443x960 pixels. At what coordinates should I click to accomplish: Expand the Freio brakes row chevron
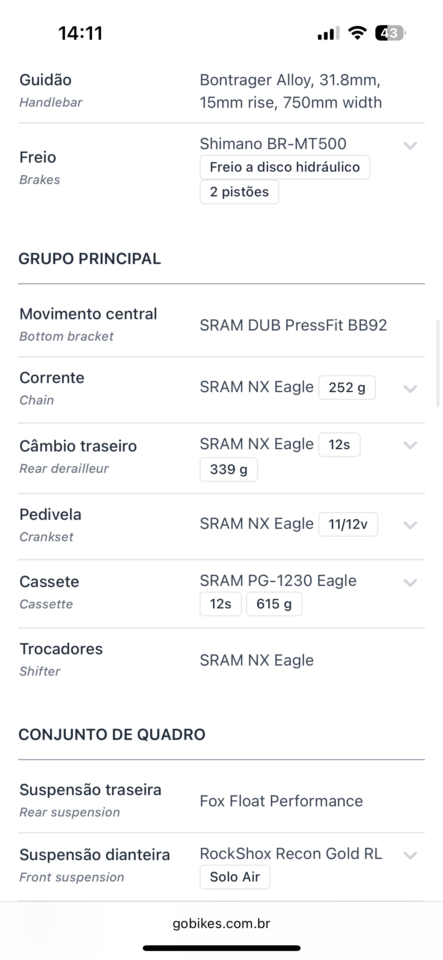point(410,146)
